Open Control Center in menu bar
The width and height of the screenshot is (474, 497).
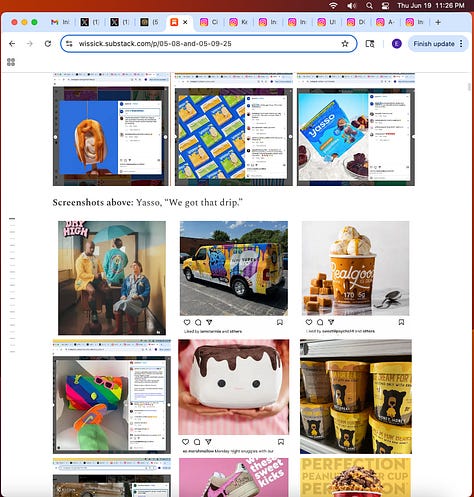pos(385,6)
